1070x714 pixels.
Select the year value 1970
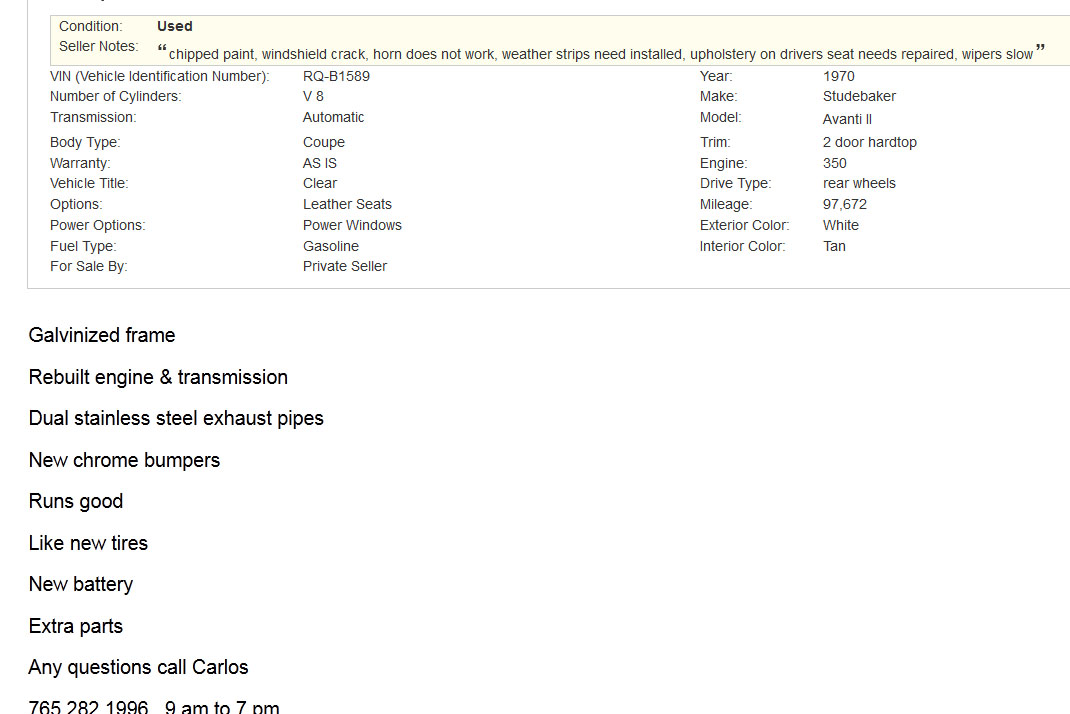coord(839,76)
